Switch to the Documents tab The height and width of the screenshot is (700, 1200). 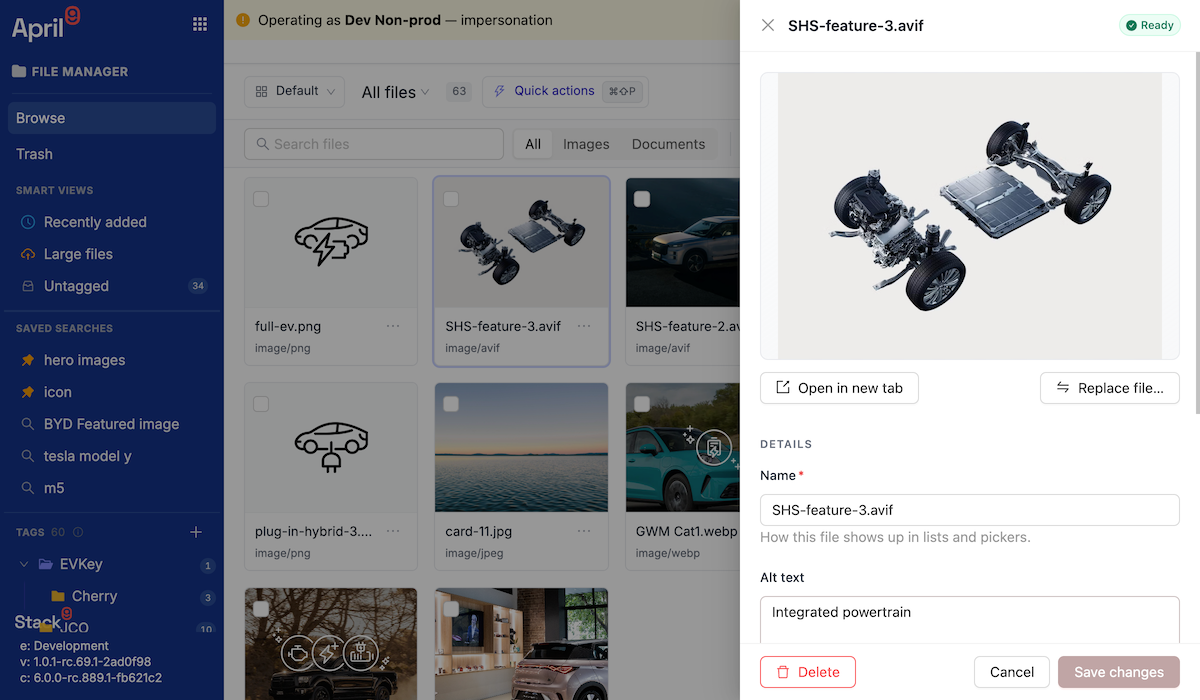668,144
